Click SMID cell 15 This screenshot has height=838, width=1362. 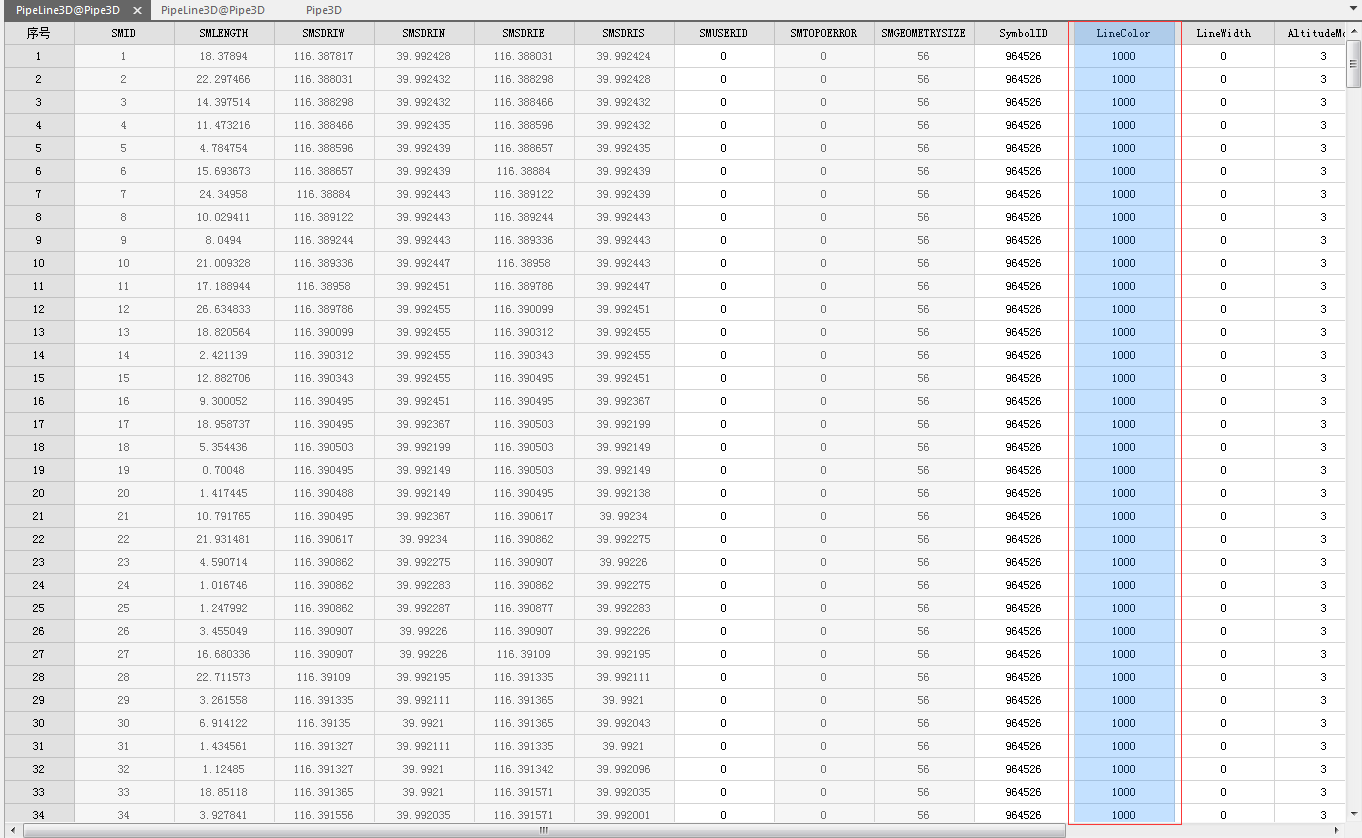[x=124, y=378]
